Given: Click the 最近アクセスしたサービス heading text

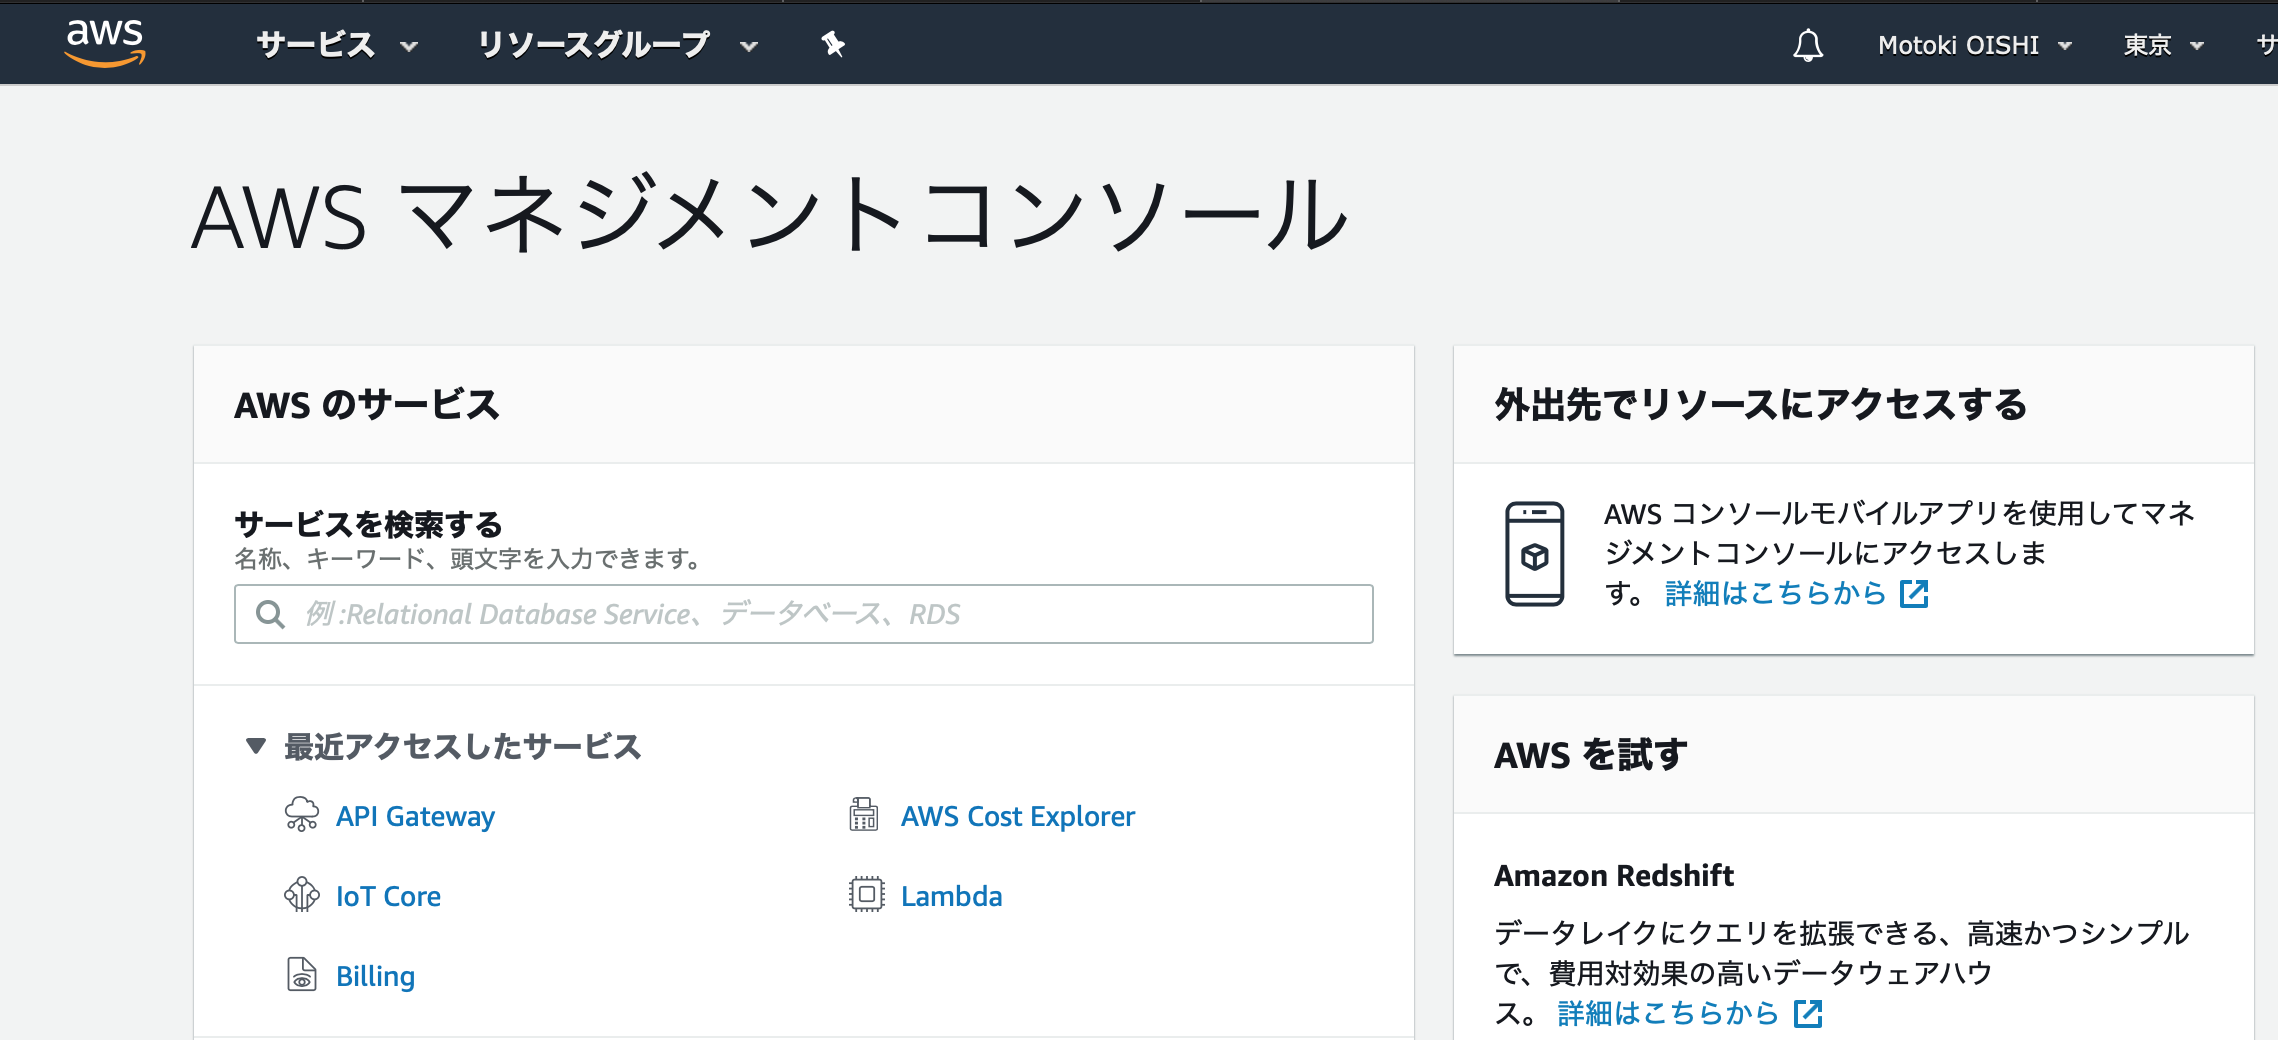Looking at the screenshot, I should [x=463, y=746].
